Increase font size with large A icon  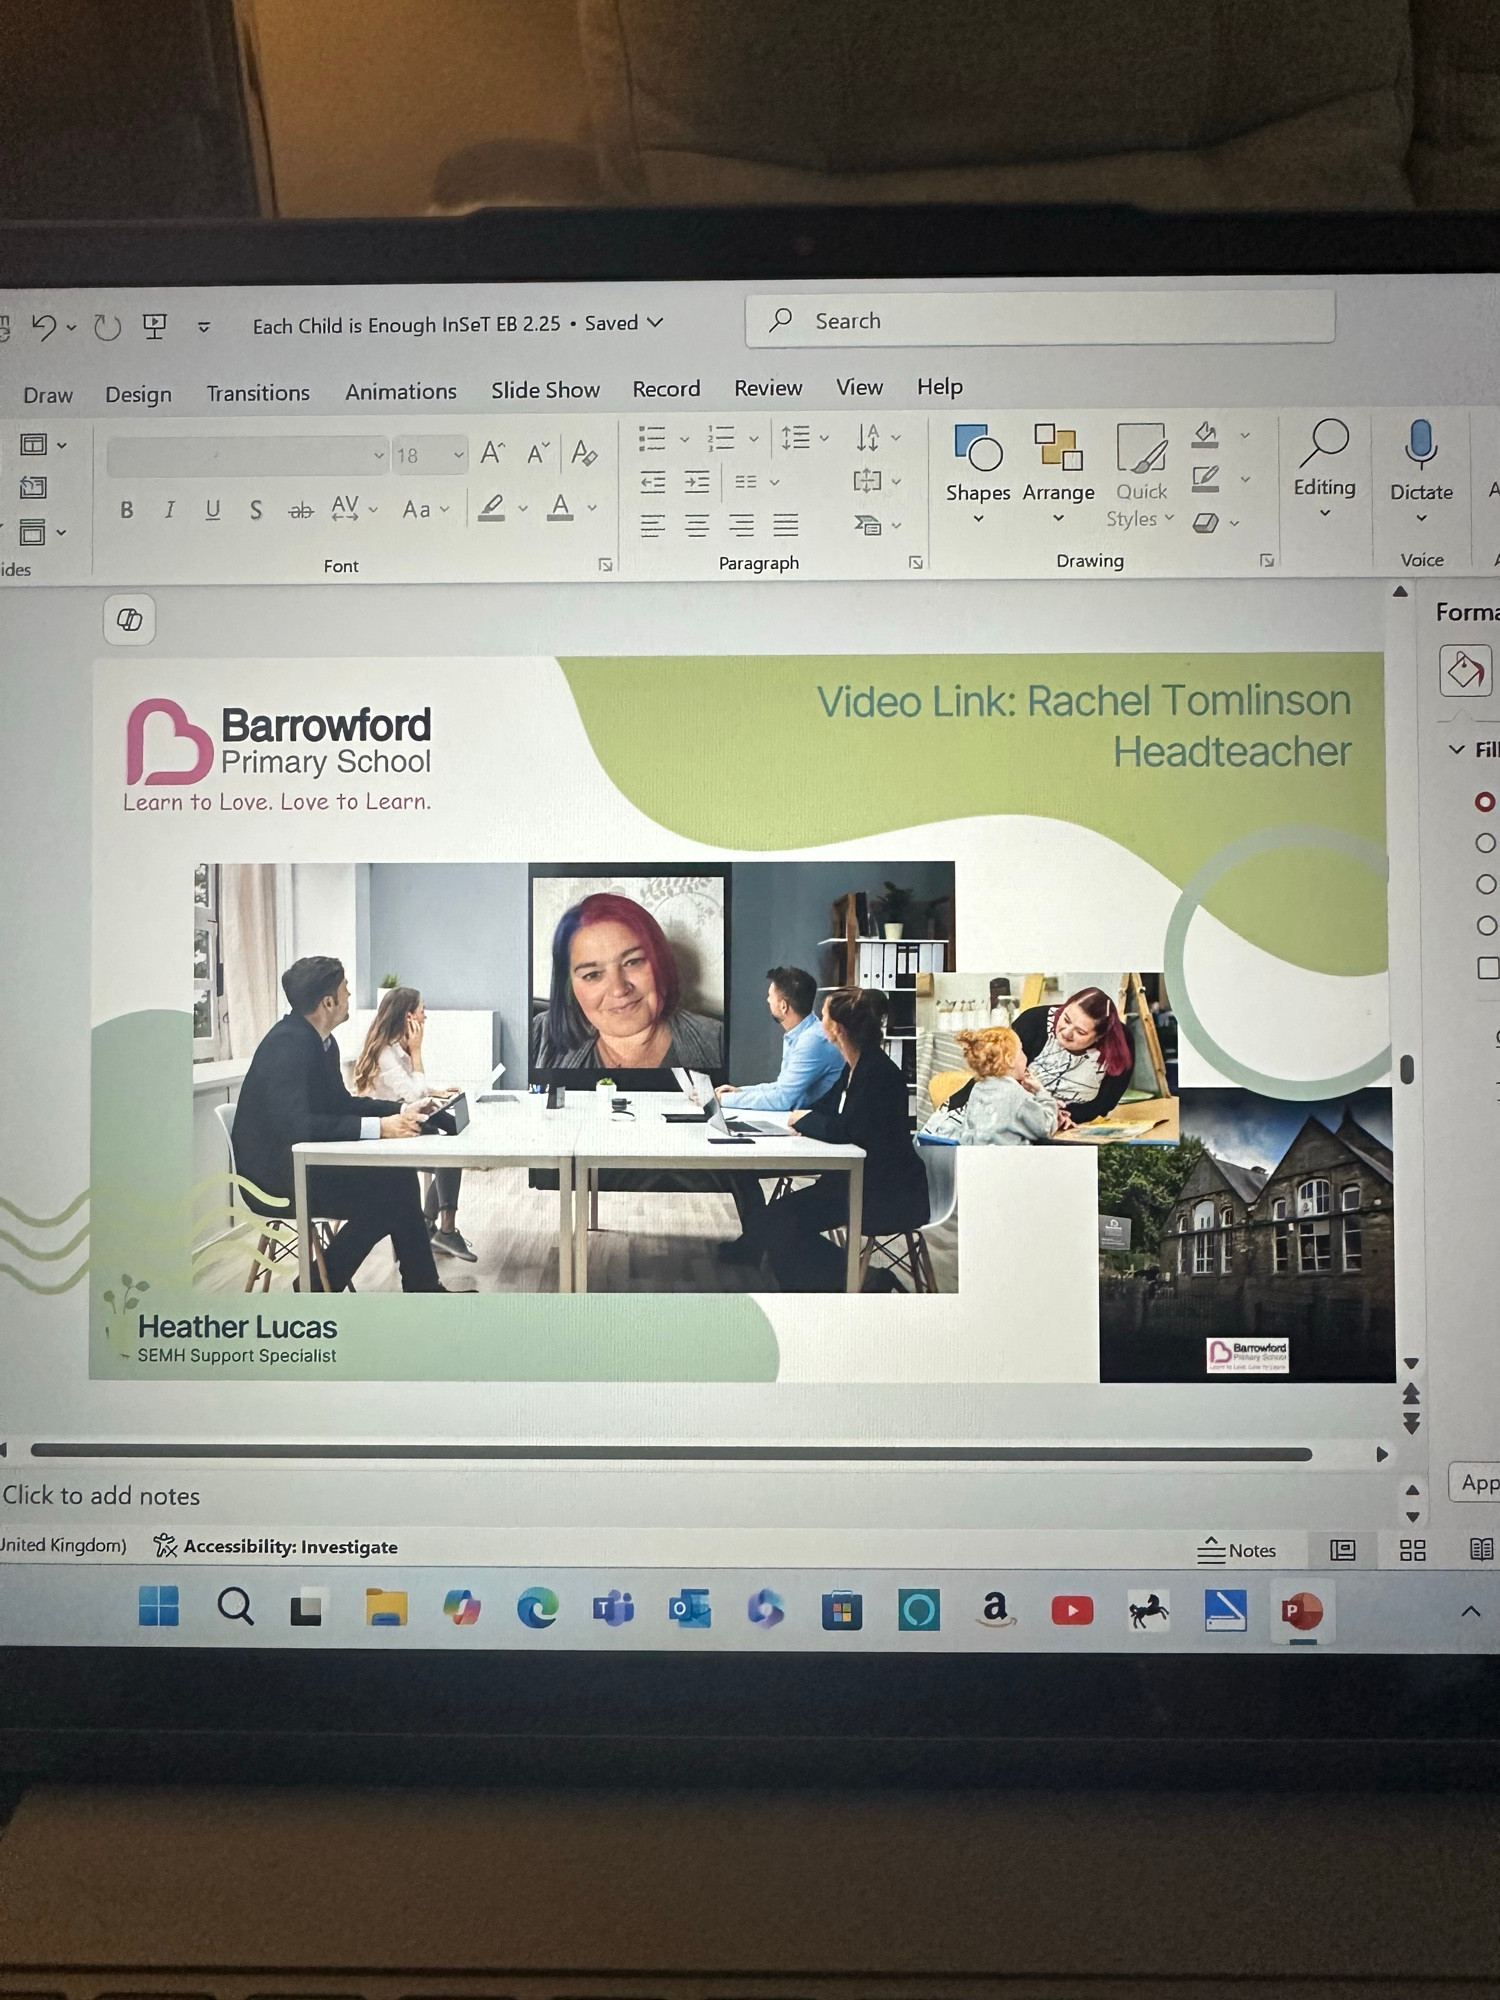tap(492, 454)
